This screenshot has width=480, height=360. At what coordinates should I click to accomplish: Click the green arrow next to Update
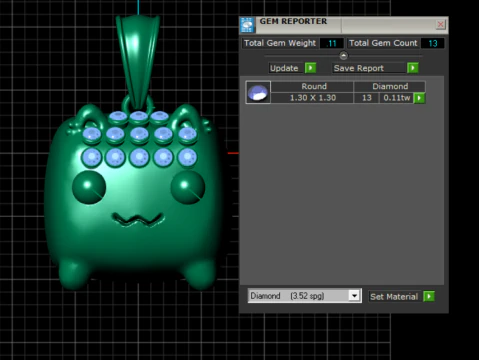click(x=310, y=68)
